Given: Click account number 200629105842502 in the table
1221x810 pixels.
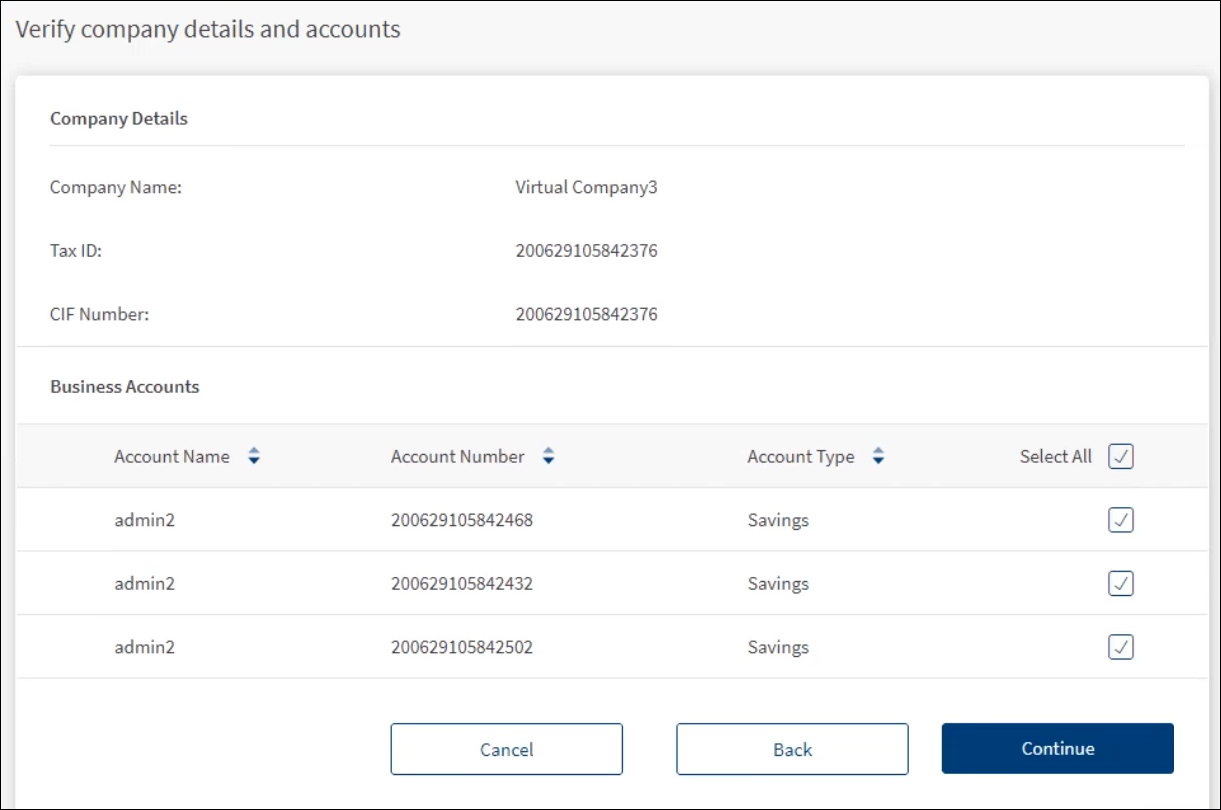Looking at the screenshot, I should 461,648.
